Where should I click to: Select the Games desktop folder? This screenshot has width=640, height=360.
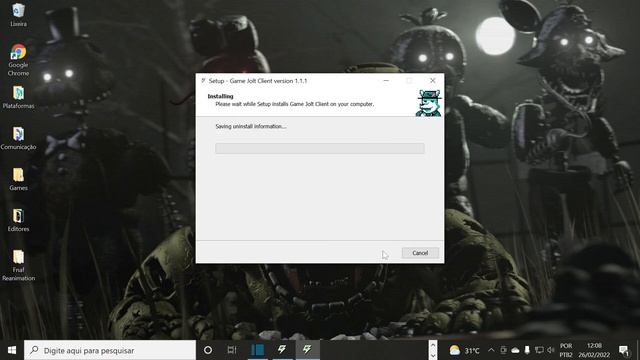(x=18, y=179)
